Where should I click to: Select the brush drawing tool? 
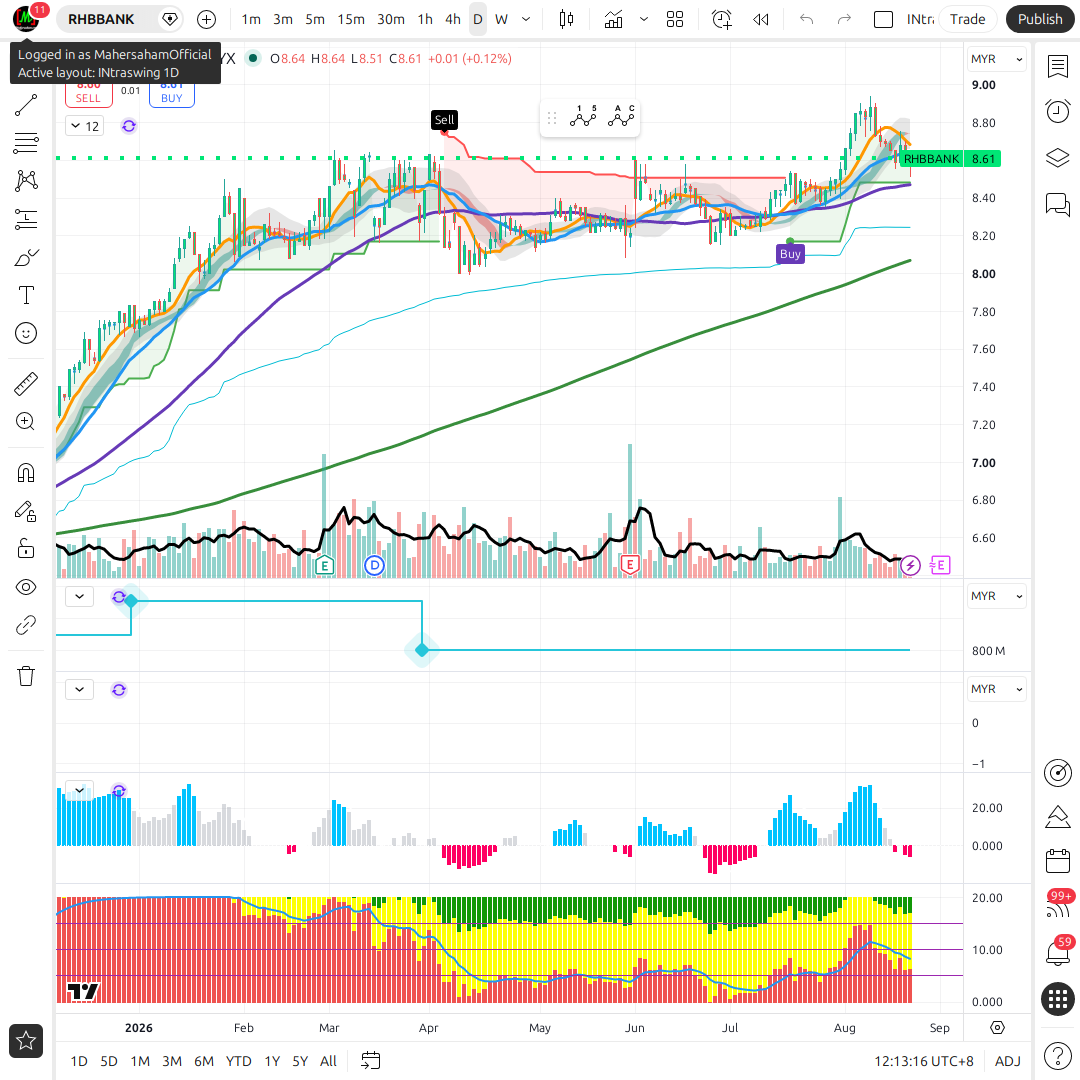26,258
